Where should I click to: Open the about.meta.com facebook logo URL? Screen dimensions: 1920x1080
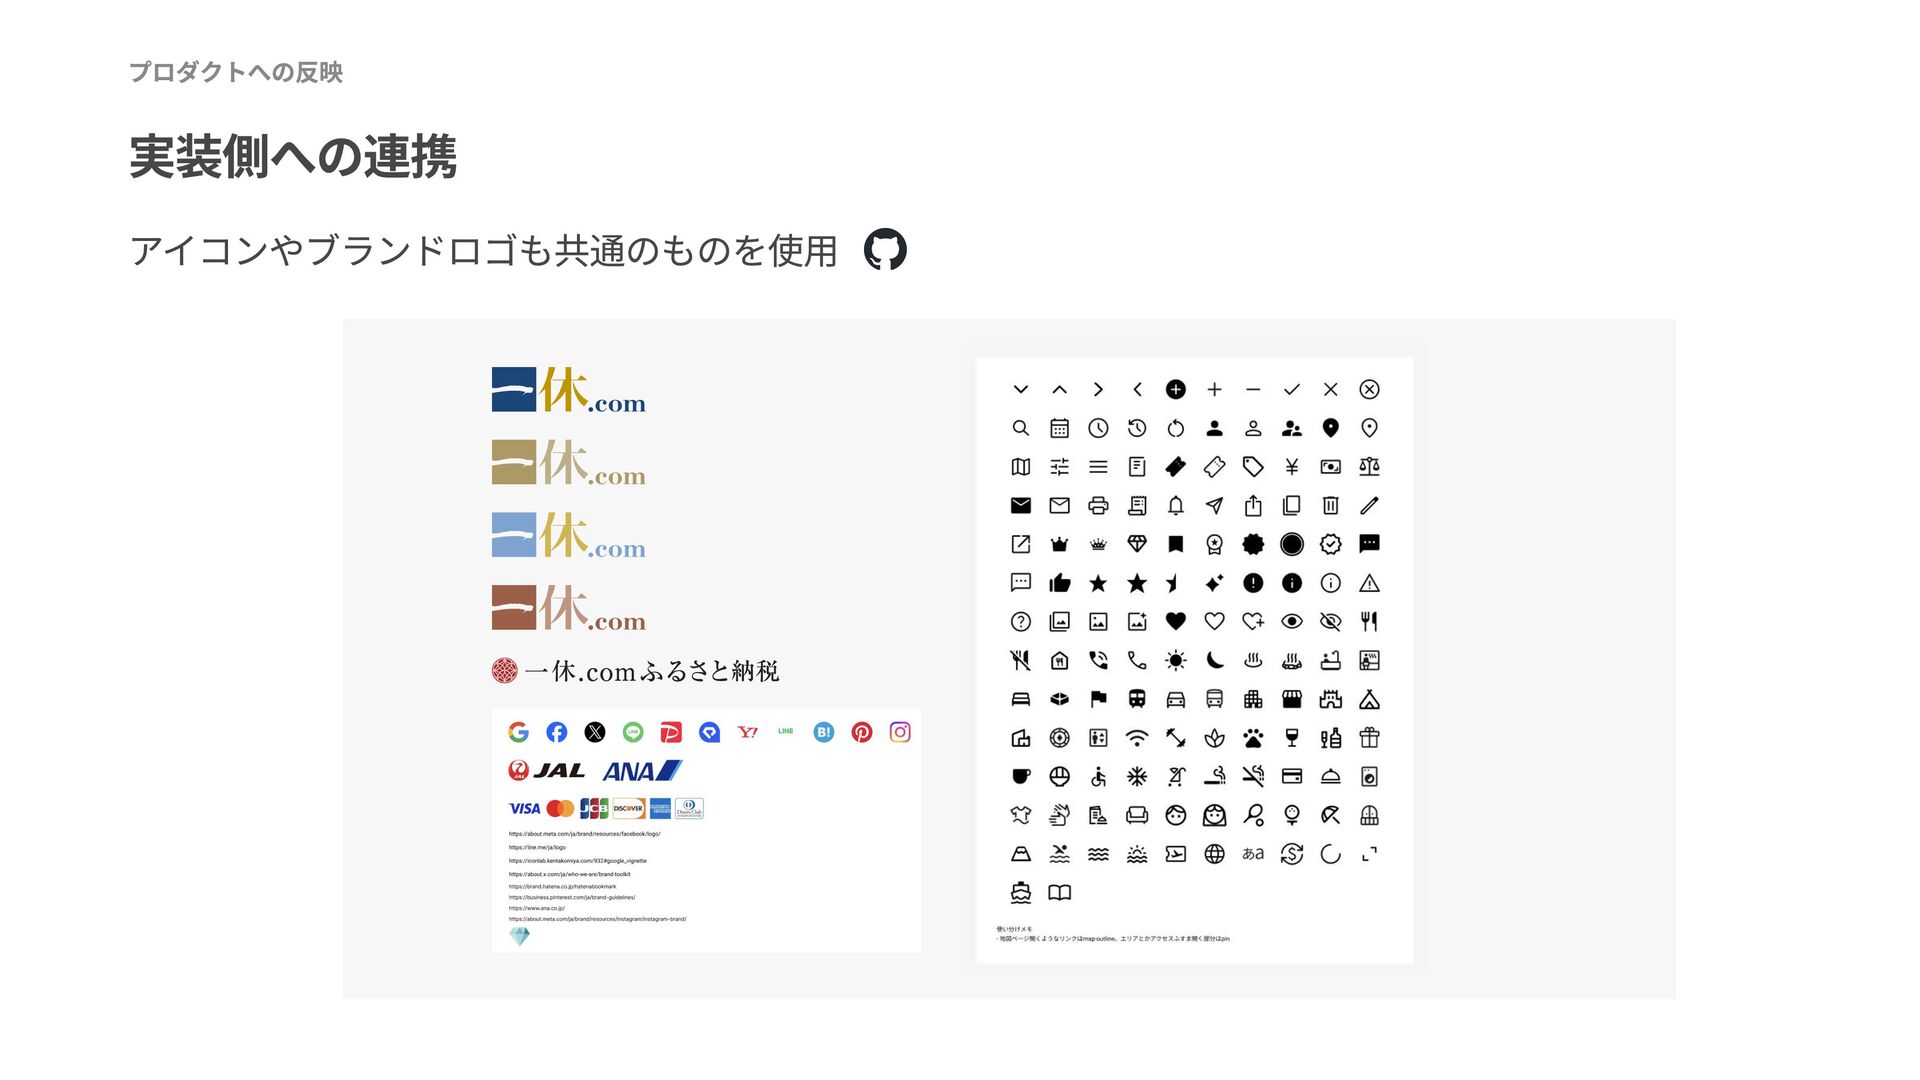tap(584, 834)
